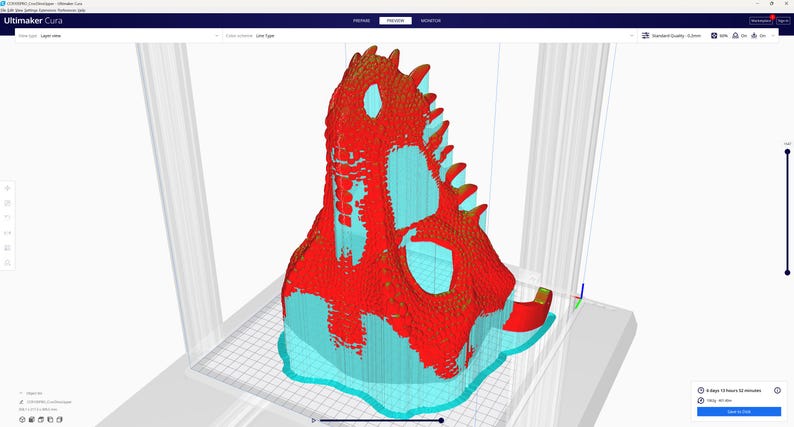Open the Extensions menu
The height and width of the screenshot is (427, 794).
click(x=48, y=10)
